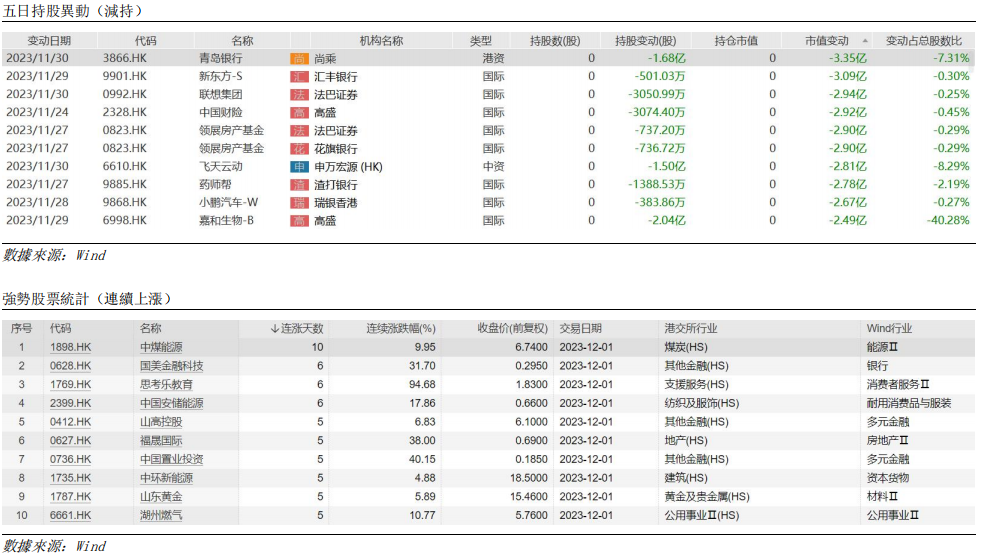Select the 煤炭(HS) industry cell
Viewport: 981px width, 559px height.
coord(686,347)
